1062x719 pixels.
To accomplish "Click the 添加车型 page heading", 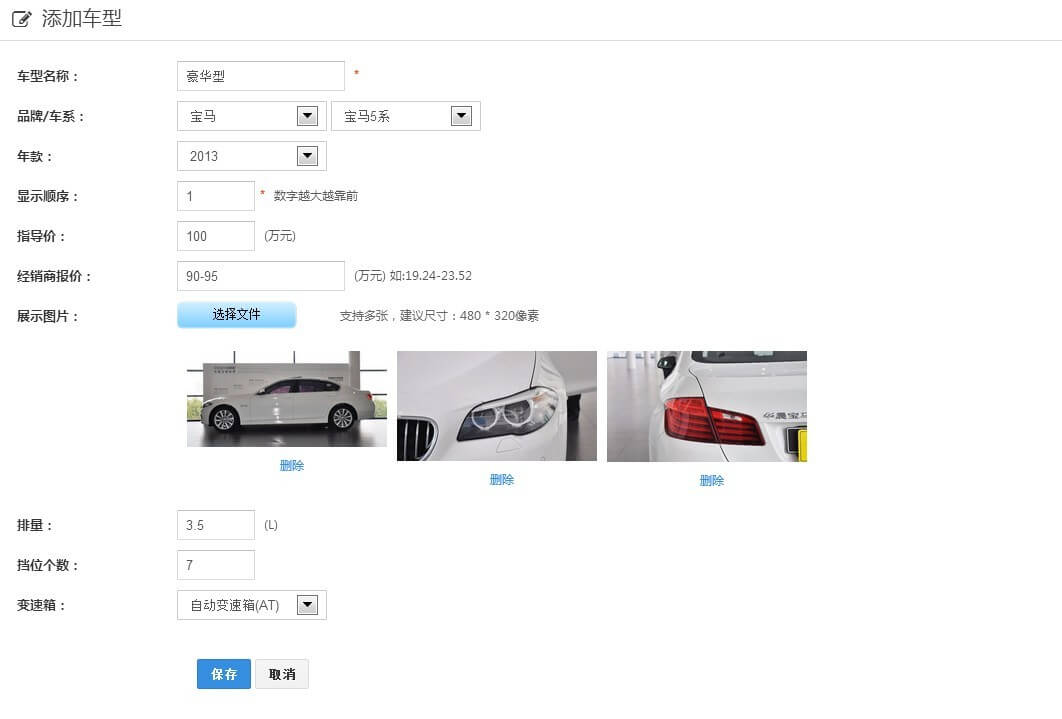I will (81, 18).
